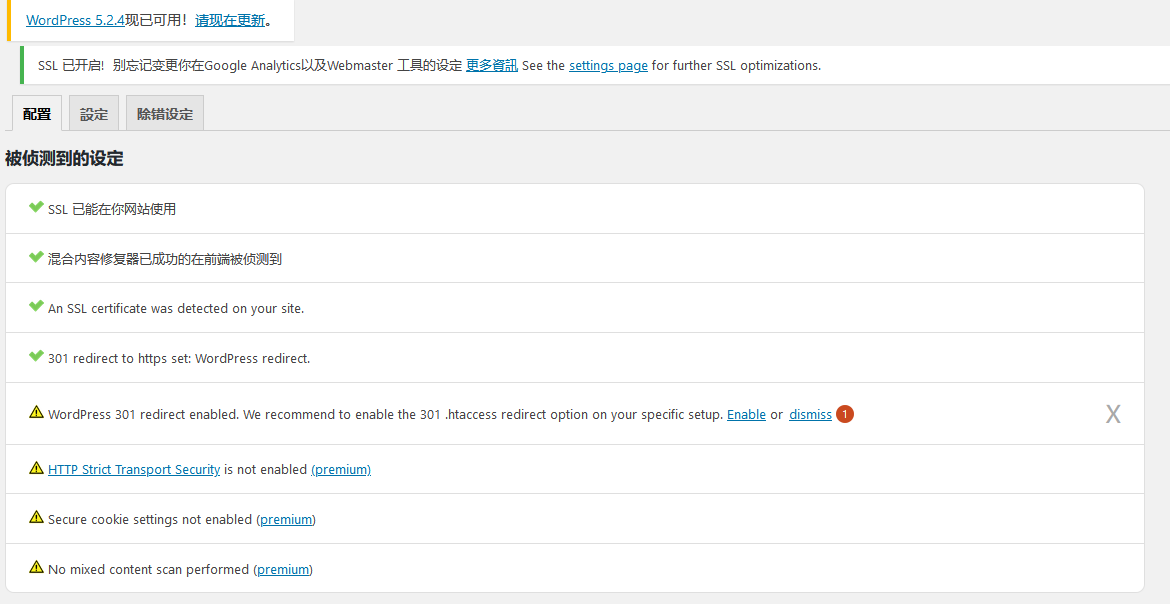Click the green checkmark beside 混合内容修复器
Screen dimensions: 1170x604
(36, 258)
